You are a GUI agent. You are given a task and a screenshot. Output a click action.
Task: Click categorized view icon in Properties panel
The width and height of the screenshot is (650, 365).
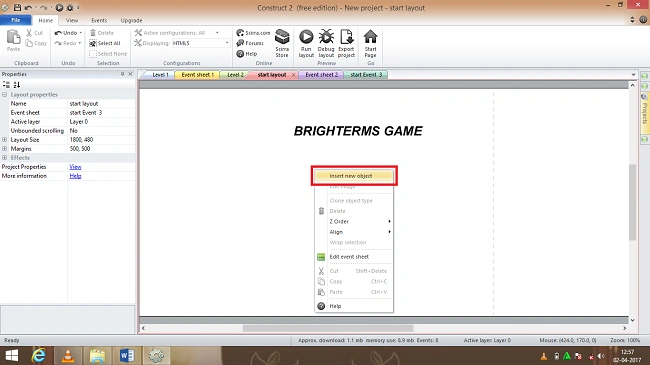pyautogui.click(x=6, y=85)
